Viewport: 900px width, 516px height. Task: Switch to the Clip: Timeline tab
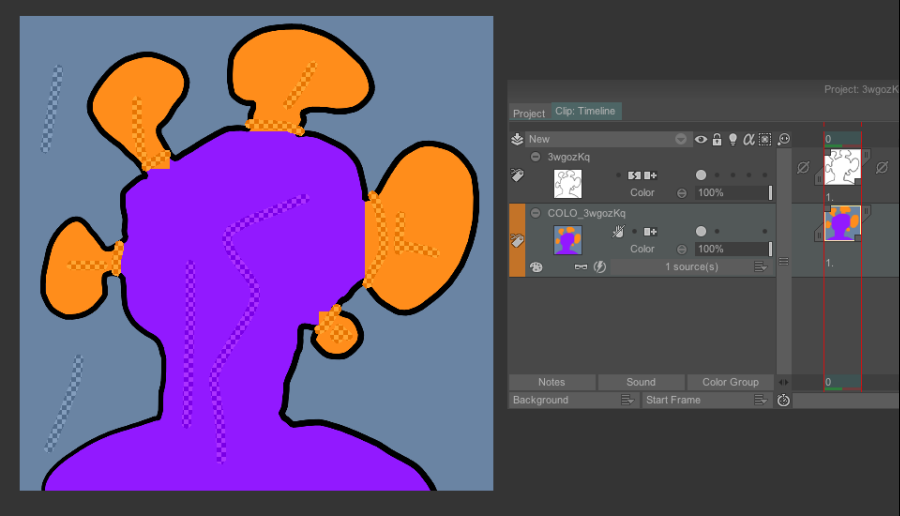(x=585, y=111)
